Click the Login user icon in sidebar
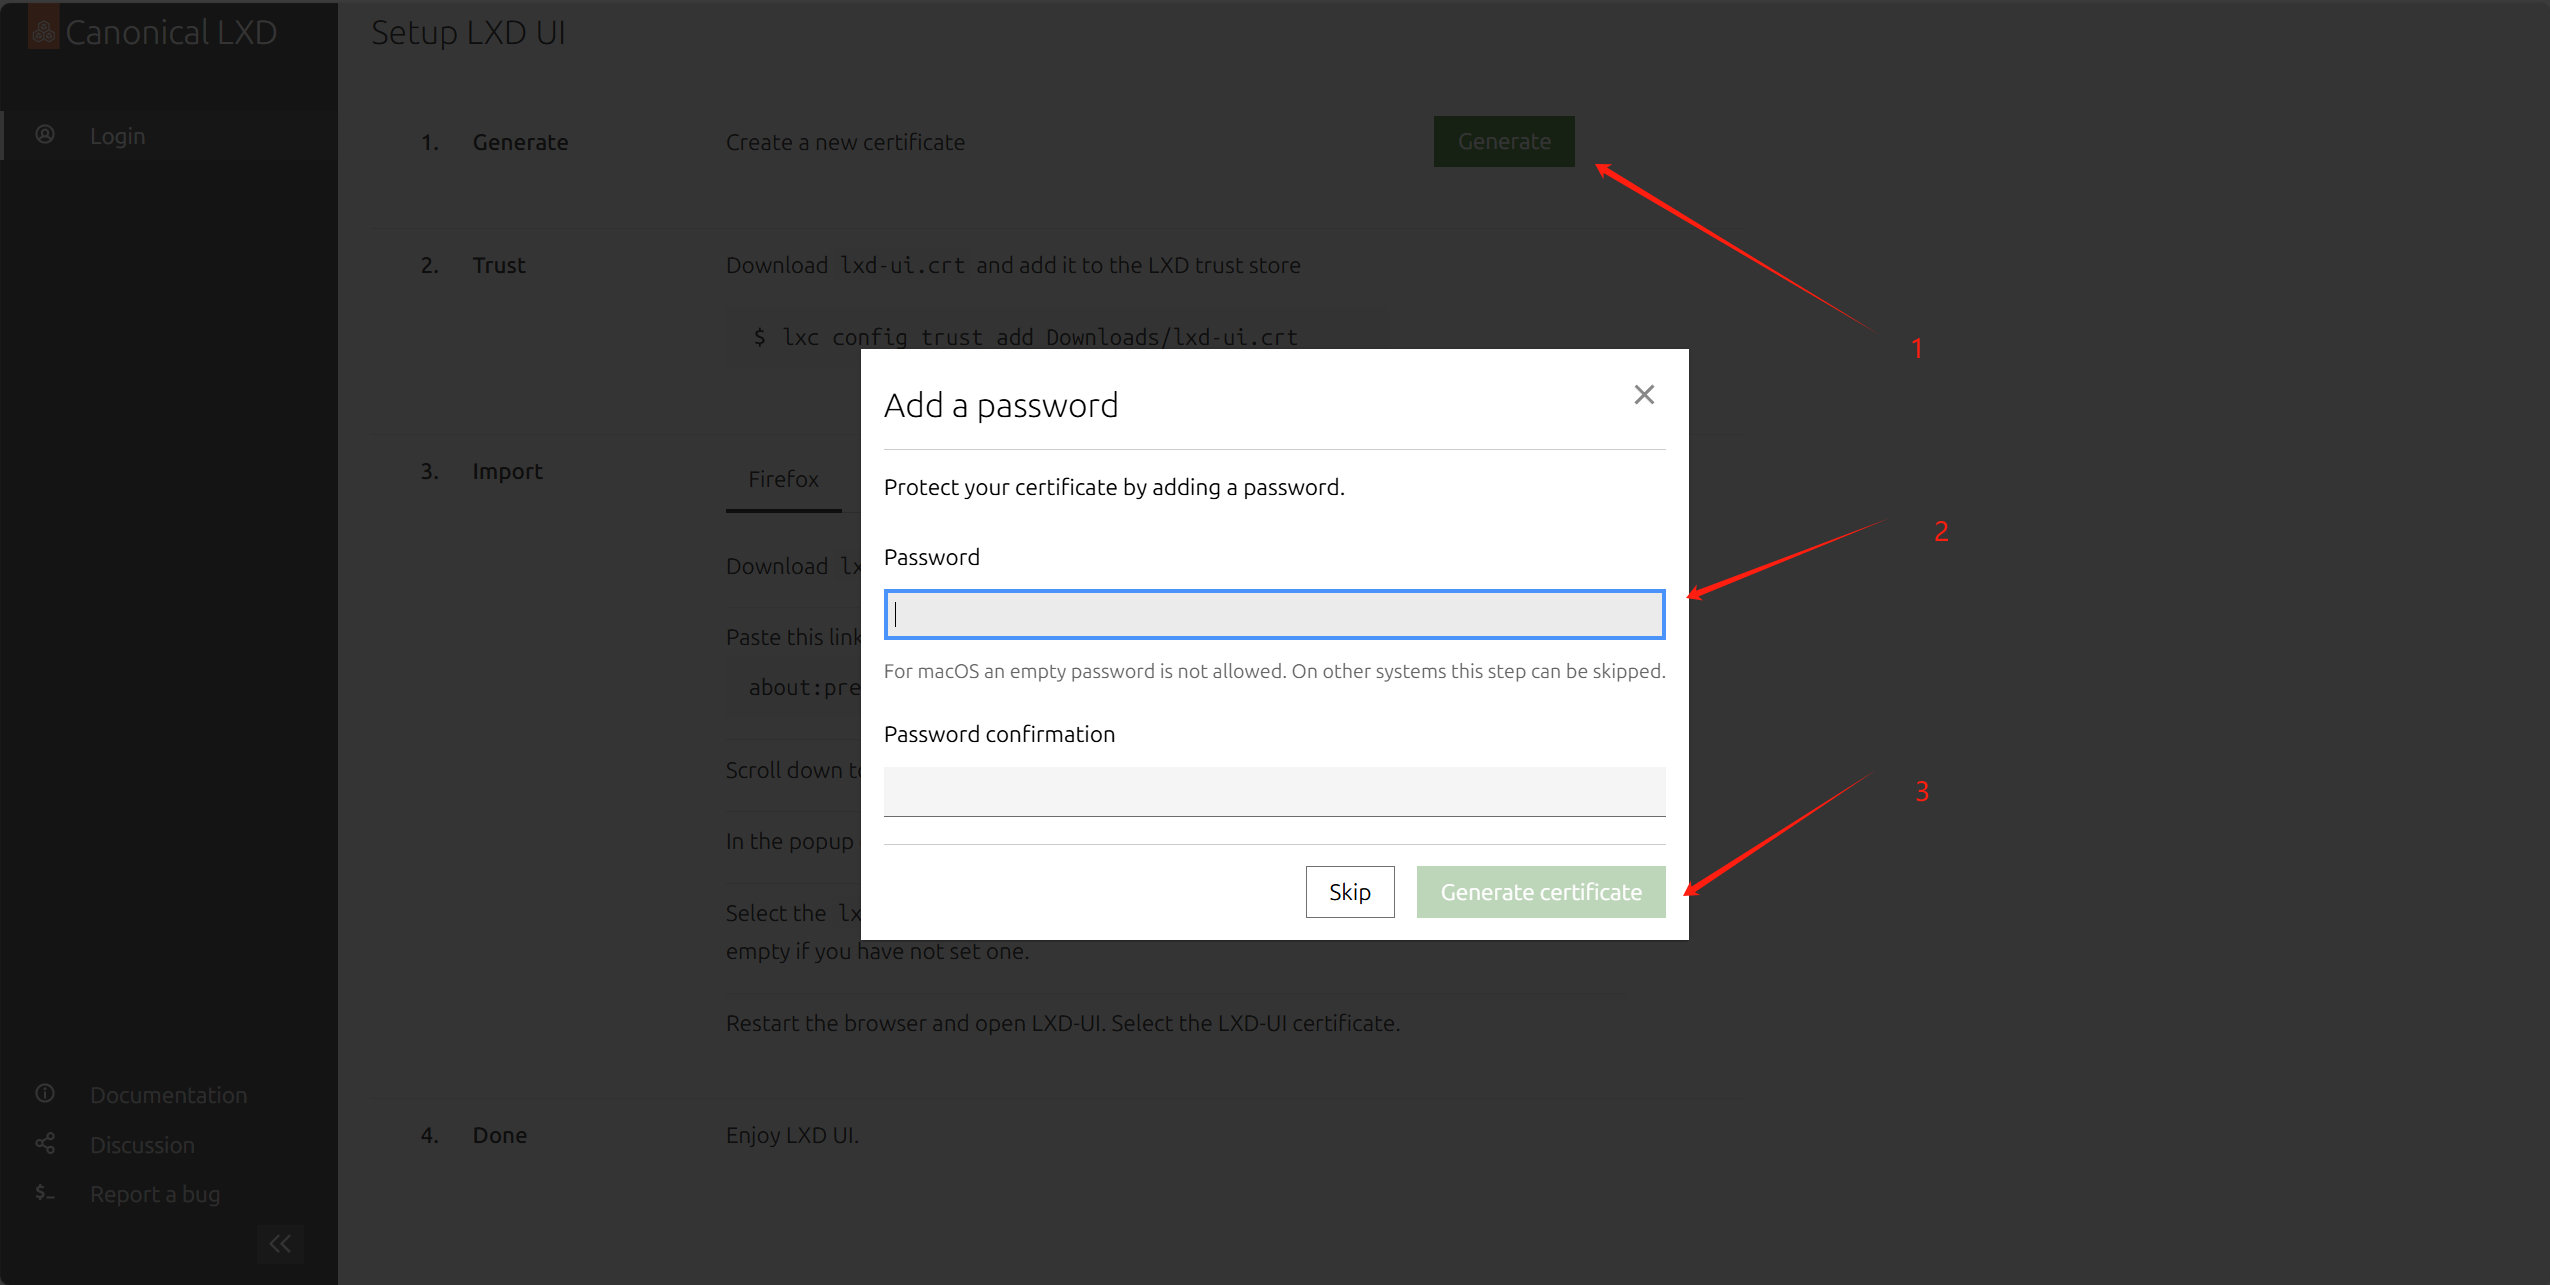The image size is (2550, 1285). (45, 135)
